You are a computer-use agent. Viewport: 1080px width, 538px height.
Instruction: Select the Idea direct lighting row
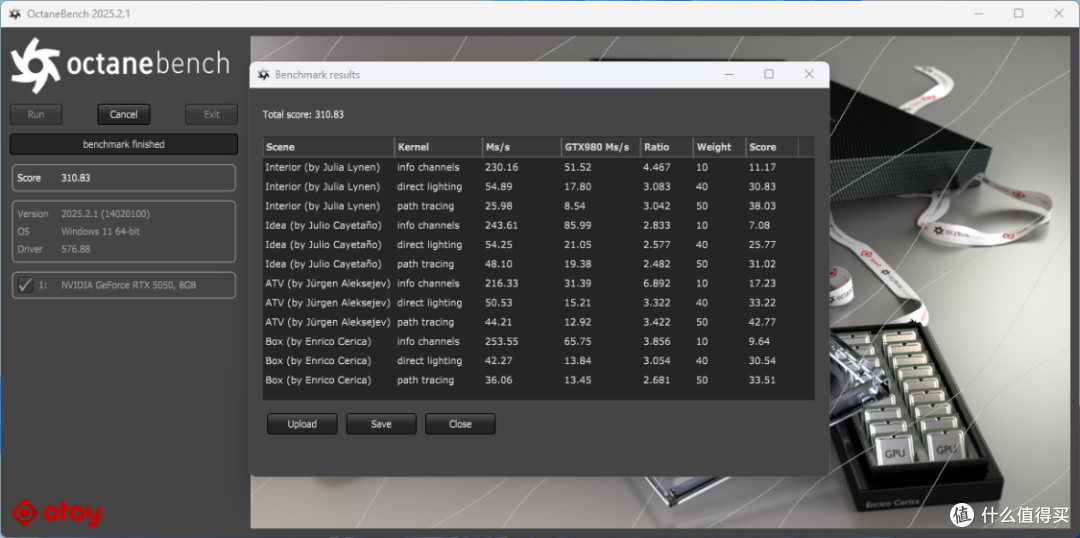(x=538, y=245)
